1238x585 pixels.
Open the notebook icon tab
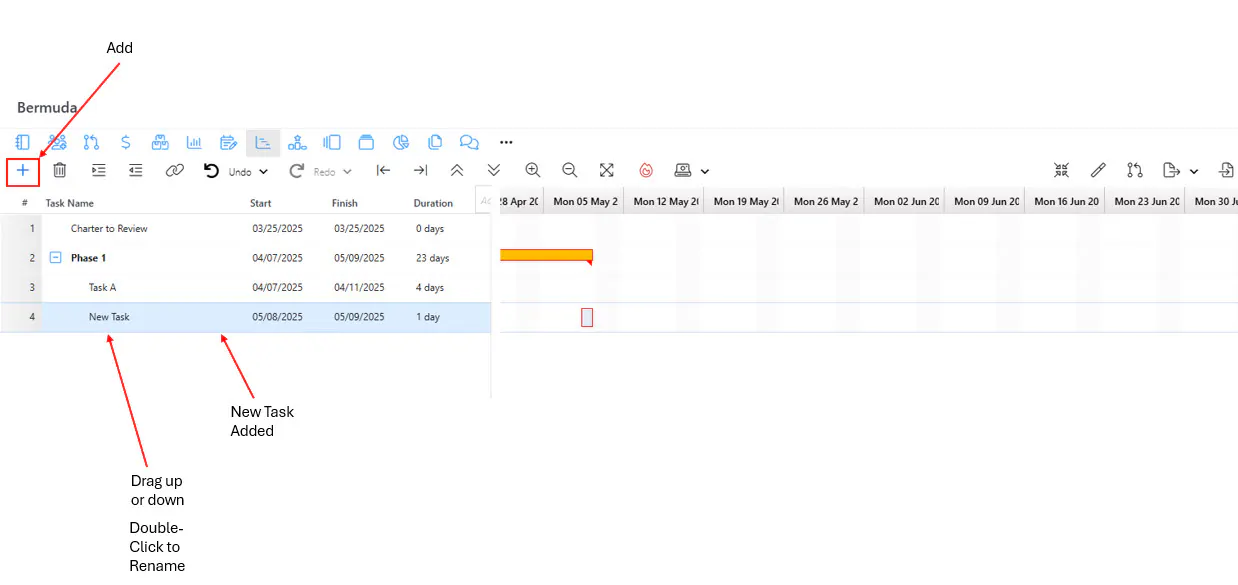click(x=22, y=142)
